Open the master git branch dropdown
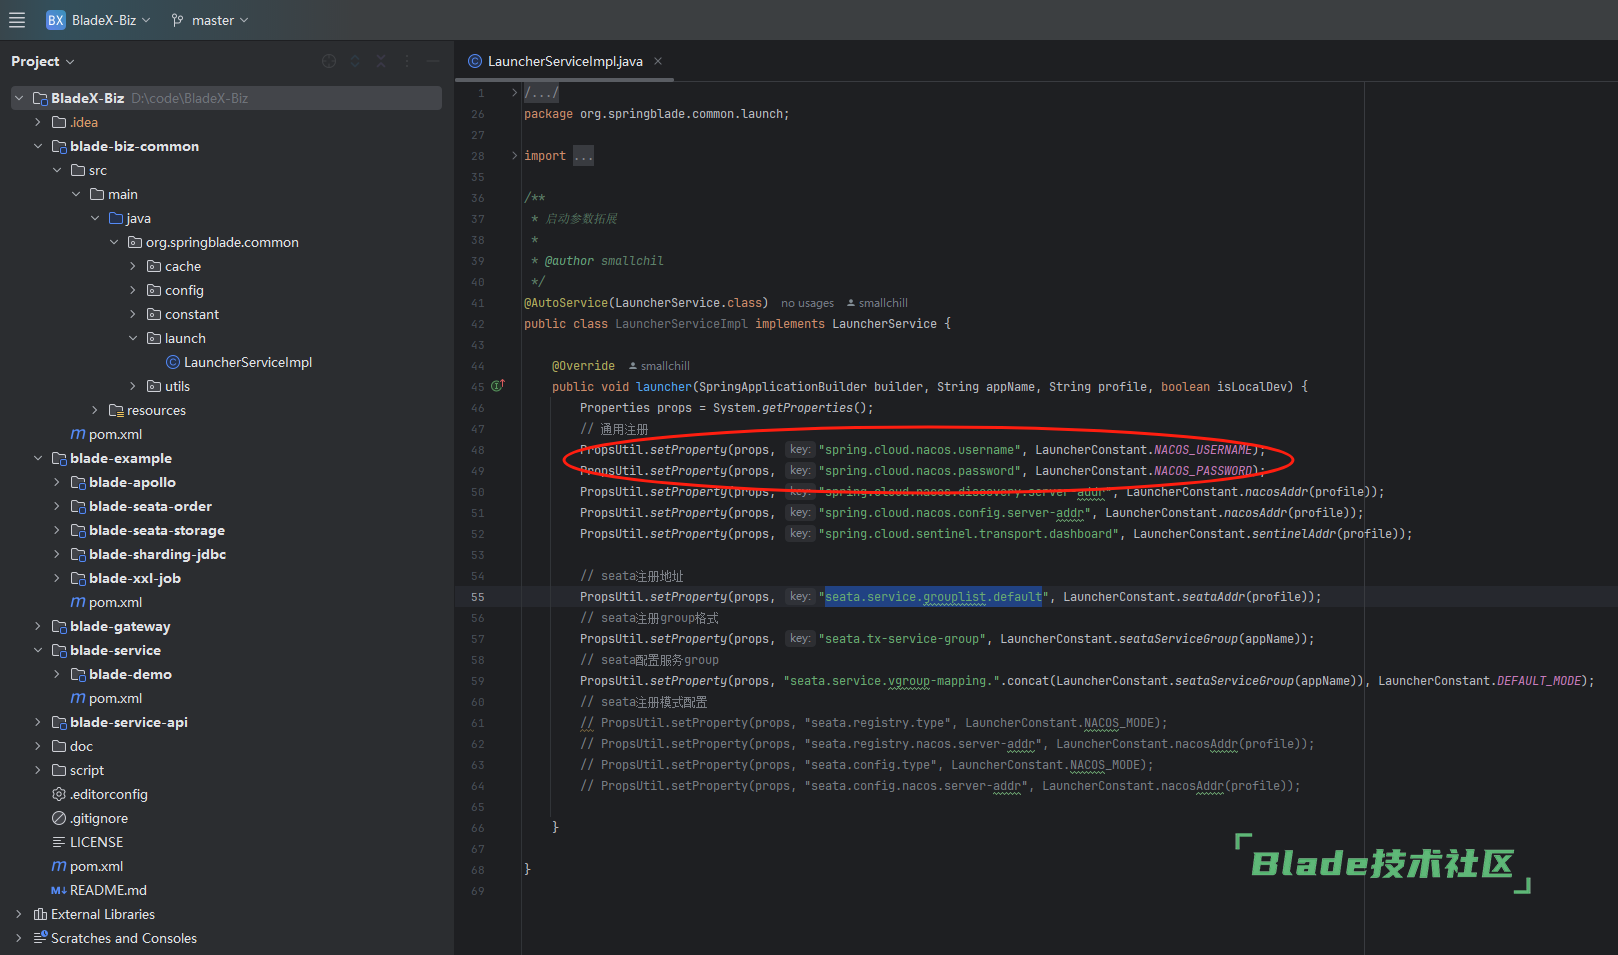1618x955 pixels. click(x=210, y=20)
